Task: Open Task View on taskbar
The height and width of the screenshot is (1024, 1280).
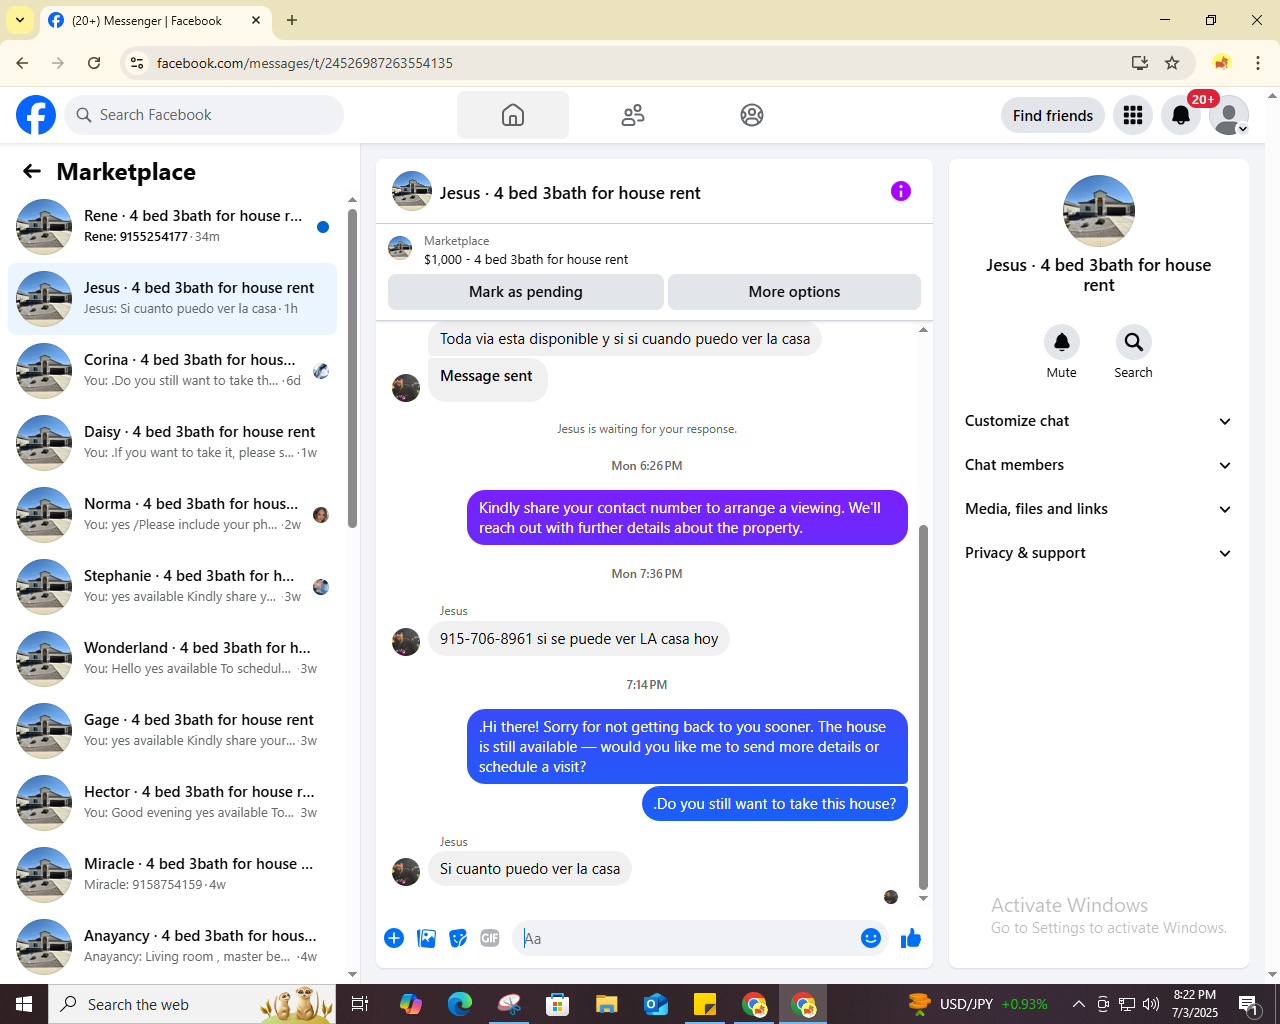Action: click(360, 1004)
